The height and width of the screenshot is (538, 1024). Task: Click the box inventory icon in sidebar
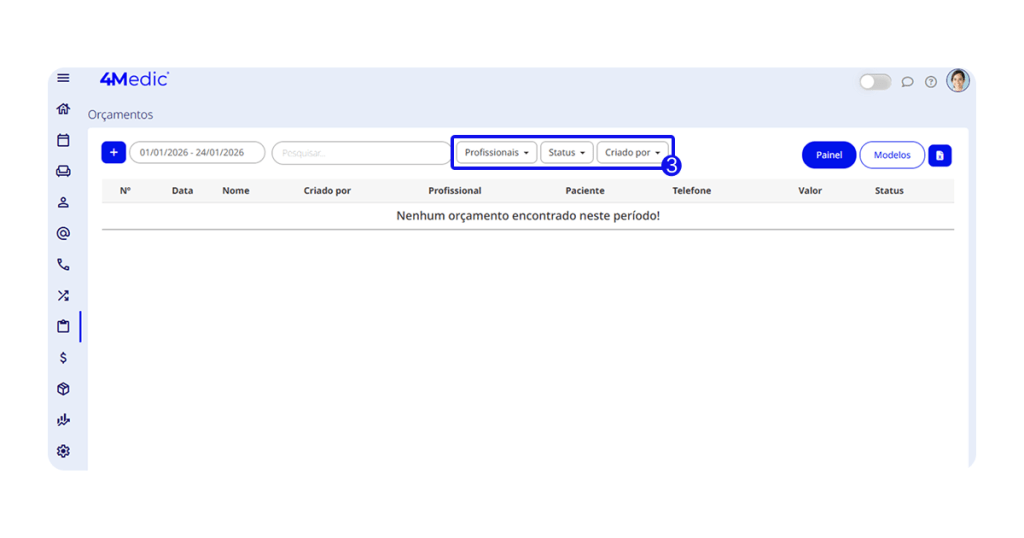63,389
